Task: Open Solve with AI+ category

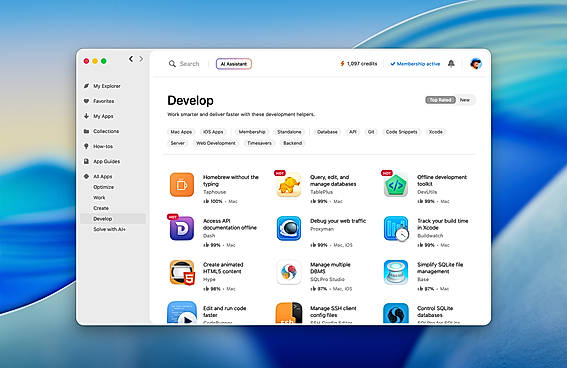Action: pyautogui.click(x=109, y=229)
